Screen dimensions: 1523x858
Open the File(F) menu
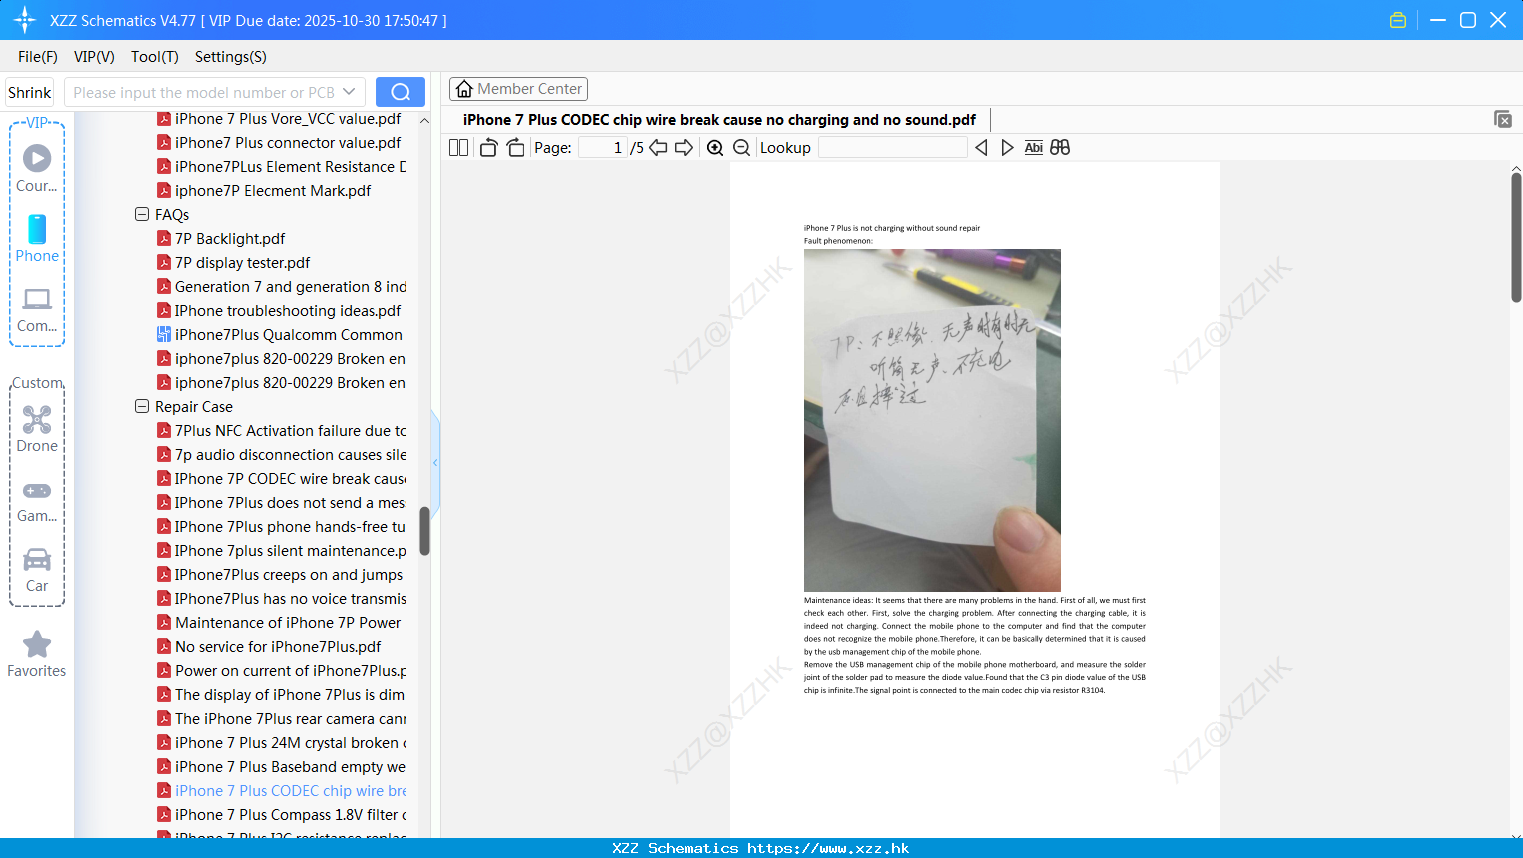point(38,57)
